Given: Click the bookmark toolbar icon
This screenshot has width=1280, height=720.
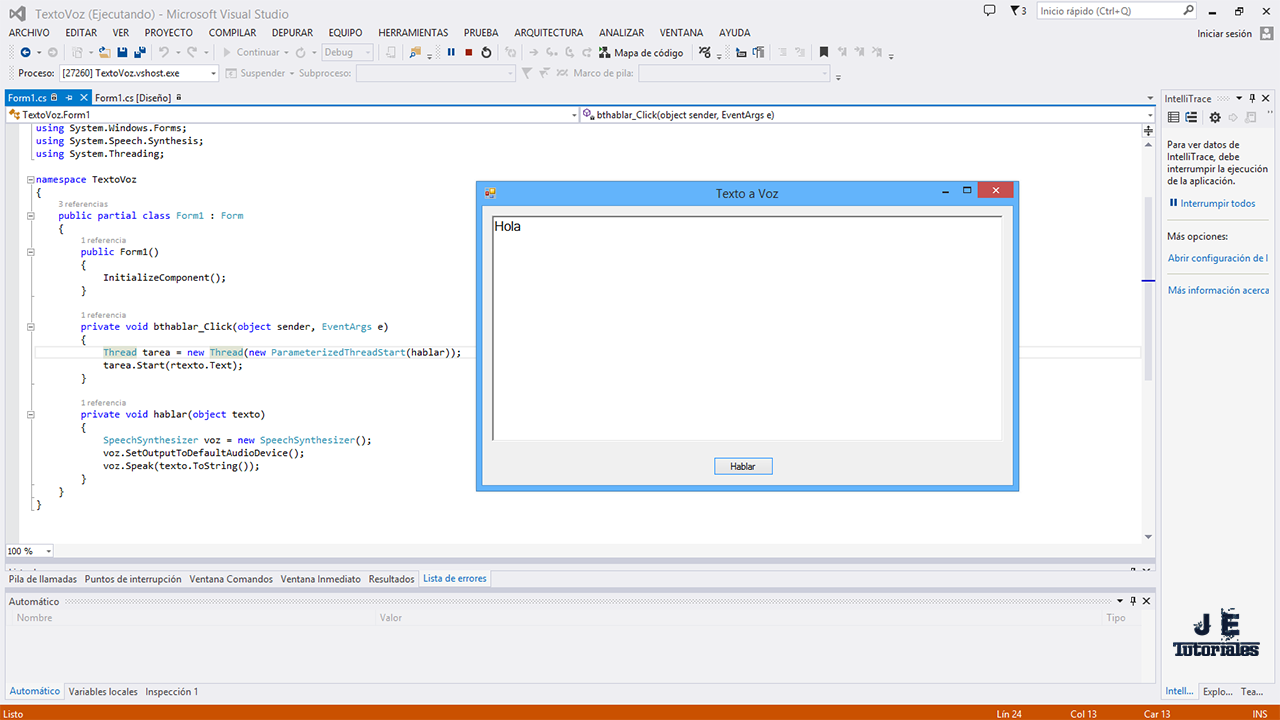Looking at the screenshot, I should click(x=824, y=52).
